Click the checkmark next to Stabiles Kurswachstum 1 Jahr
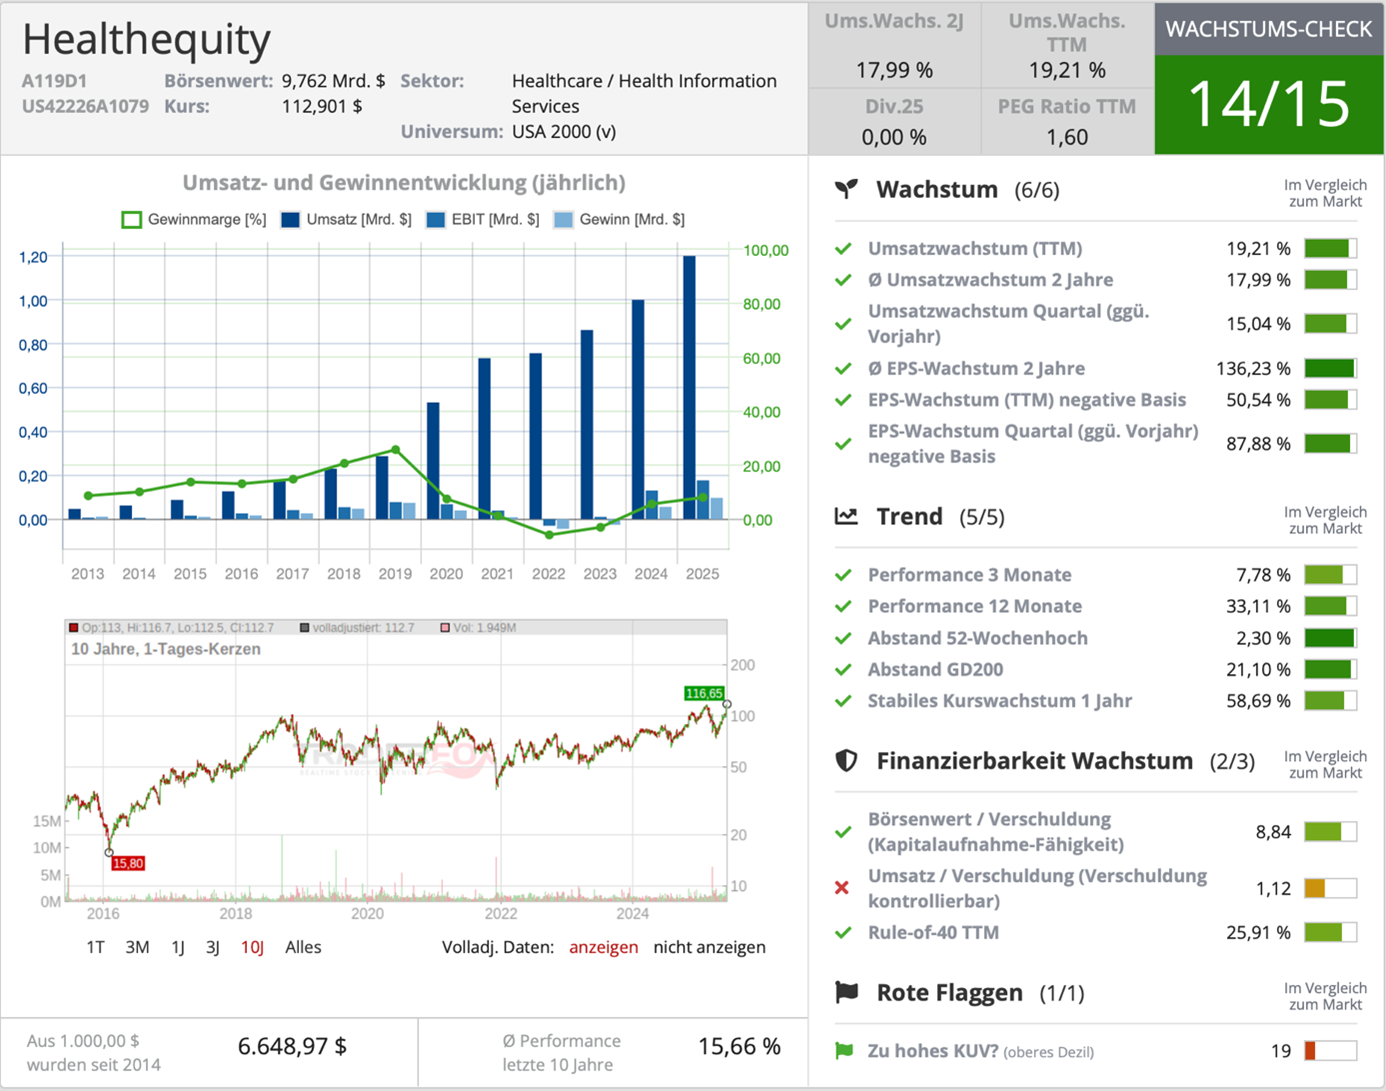The height and width of the screenshot is (1091, 1386). pos(843,701)
